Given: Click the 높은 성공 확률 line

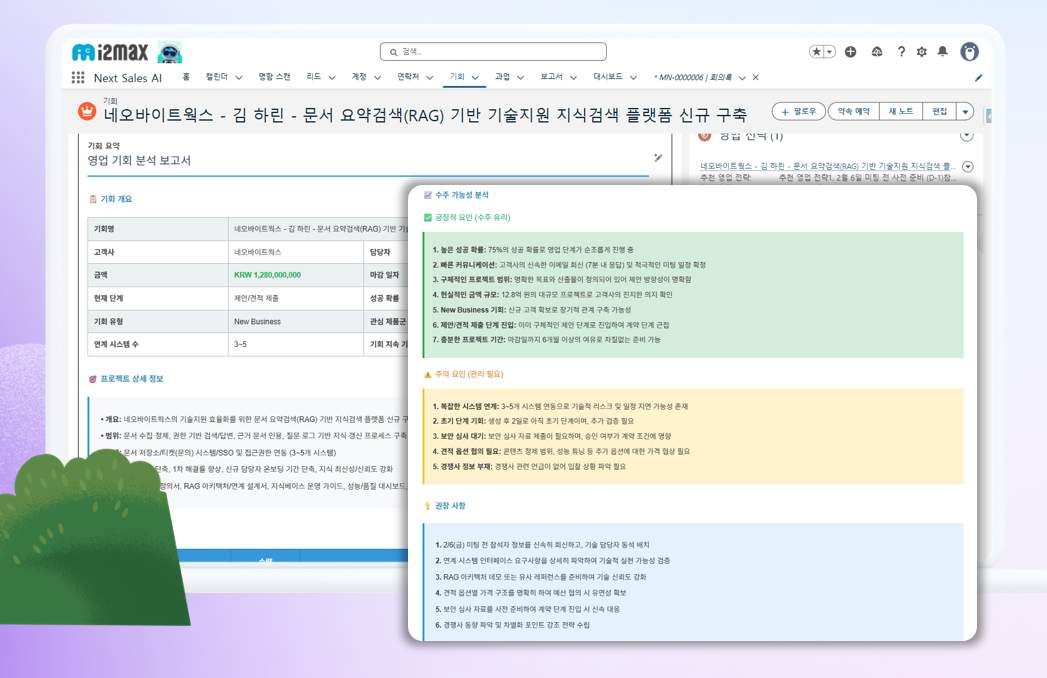Looking at the screenshot, I should point(533,250).
